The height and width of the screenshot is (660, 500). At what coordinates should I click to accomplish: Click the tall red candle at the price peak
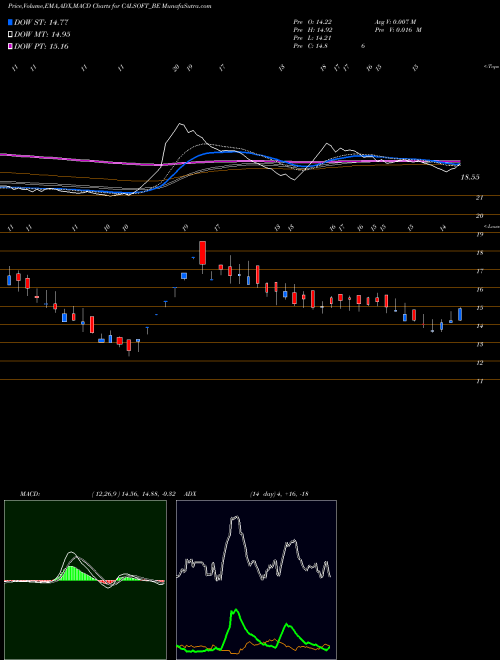click(x=202, y=254)
